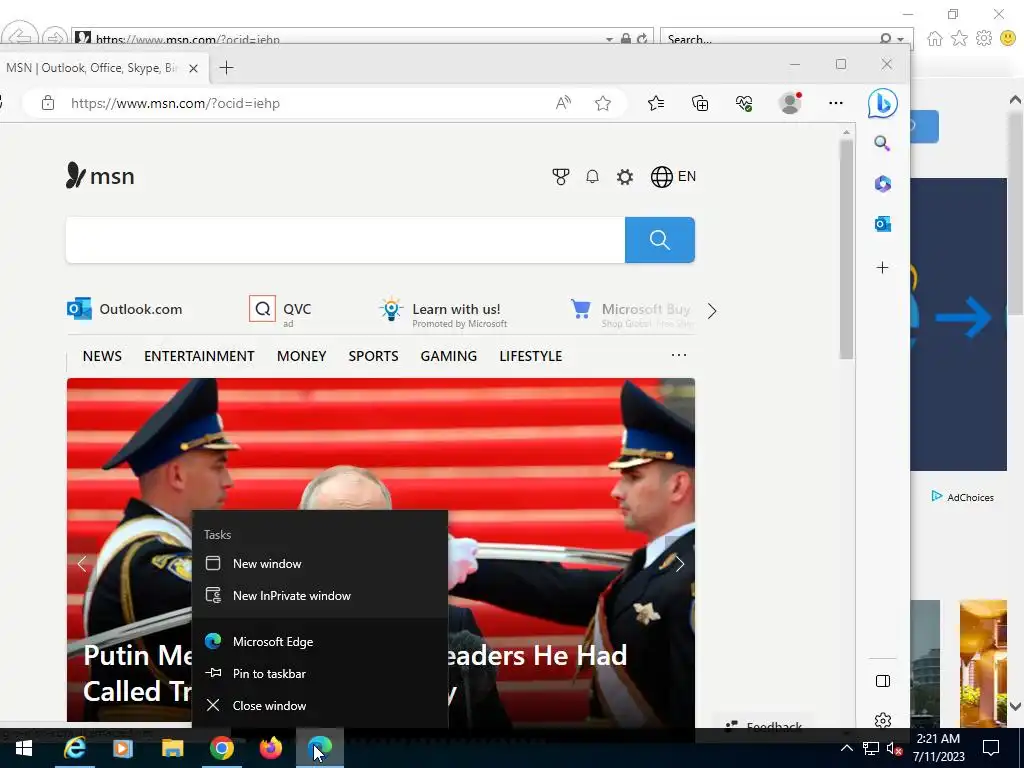The height and width of the screenshot is (768, 1024).
Task: Close the MSN tab in Edge
Action: point(193,68)
